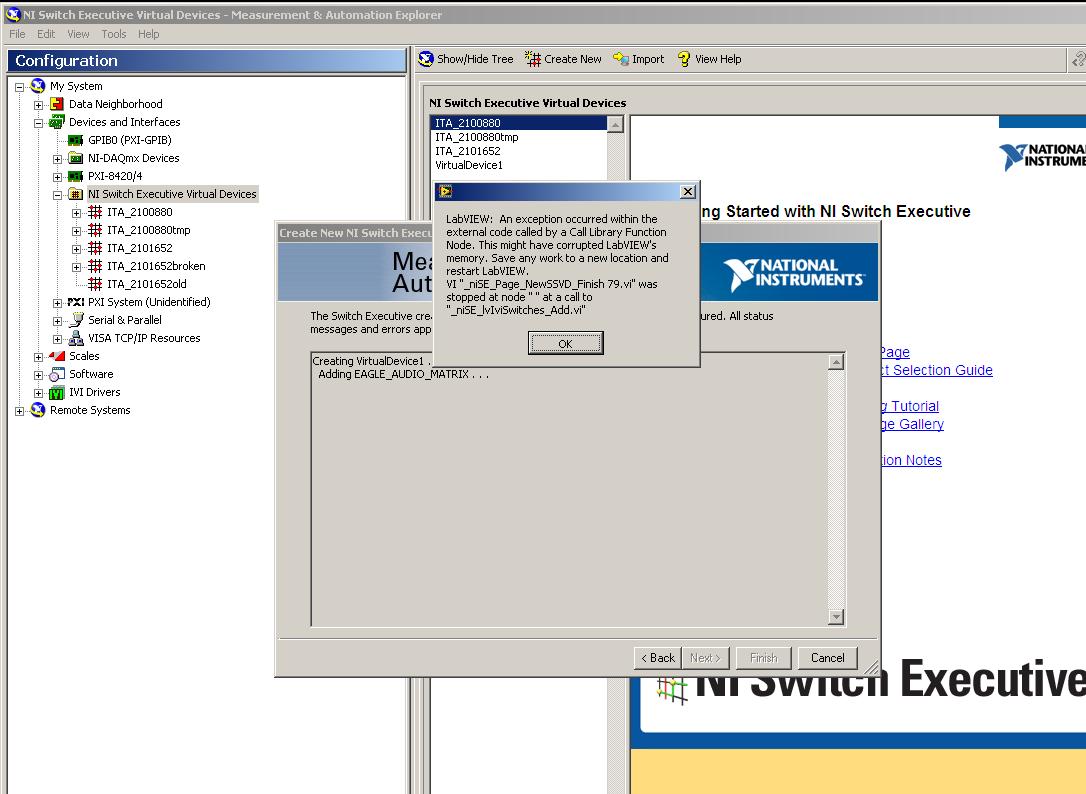1086x794 pixels.
Task: Expand the IVI Drivers node
Action: [x=38, y=393]
